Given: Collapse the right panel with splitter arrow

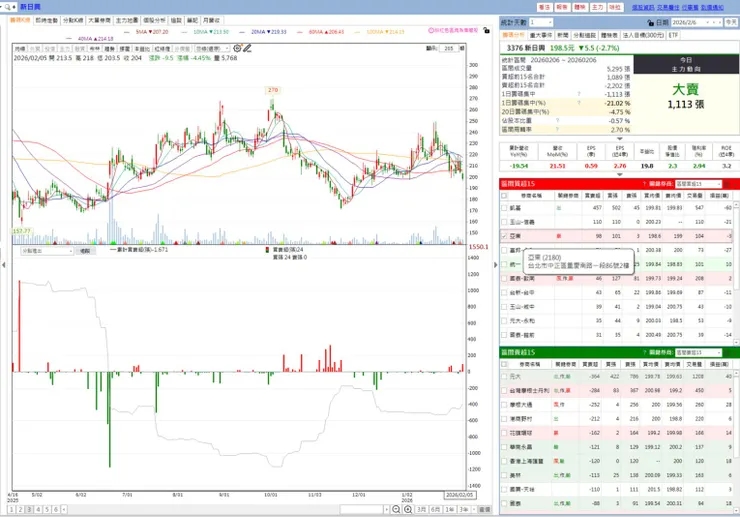Looking at the screenshot, I should pos(496,265).
